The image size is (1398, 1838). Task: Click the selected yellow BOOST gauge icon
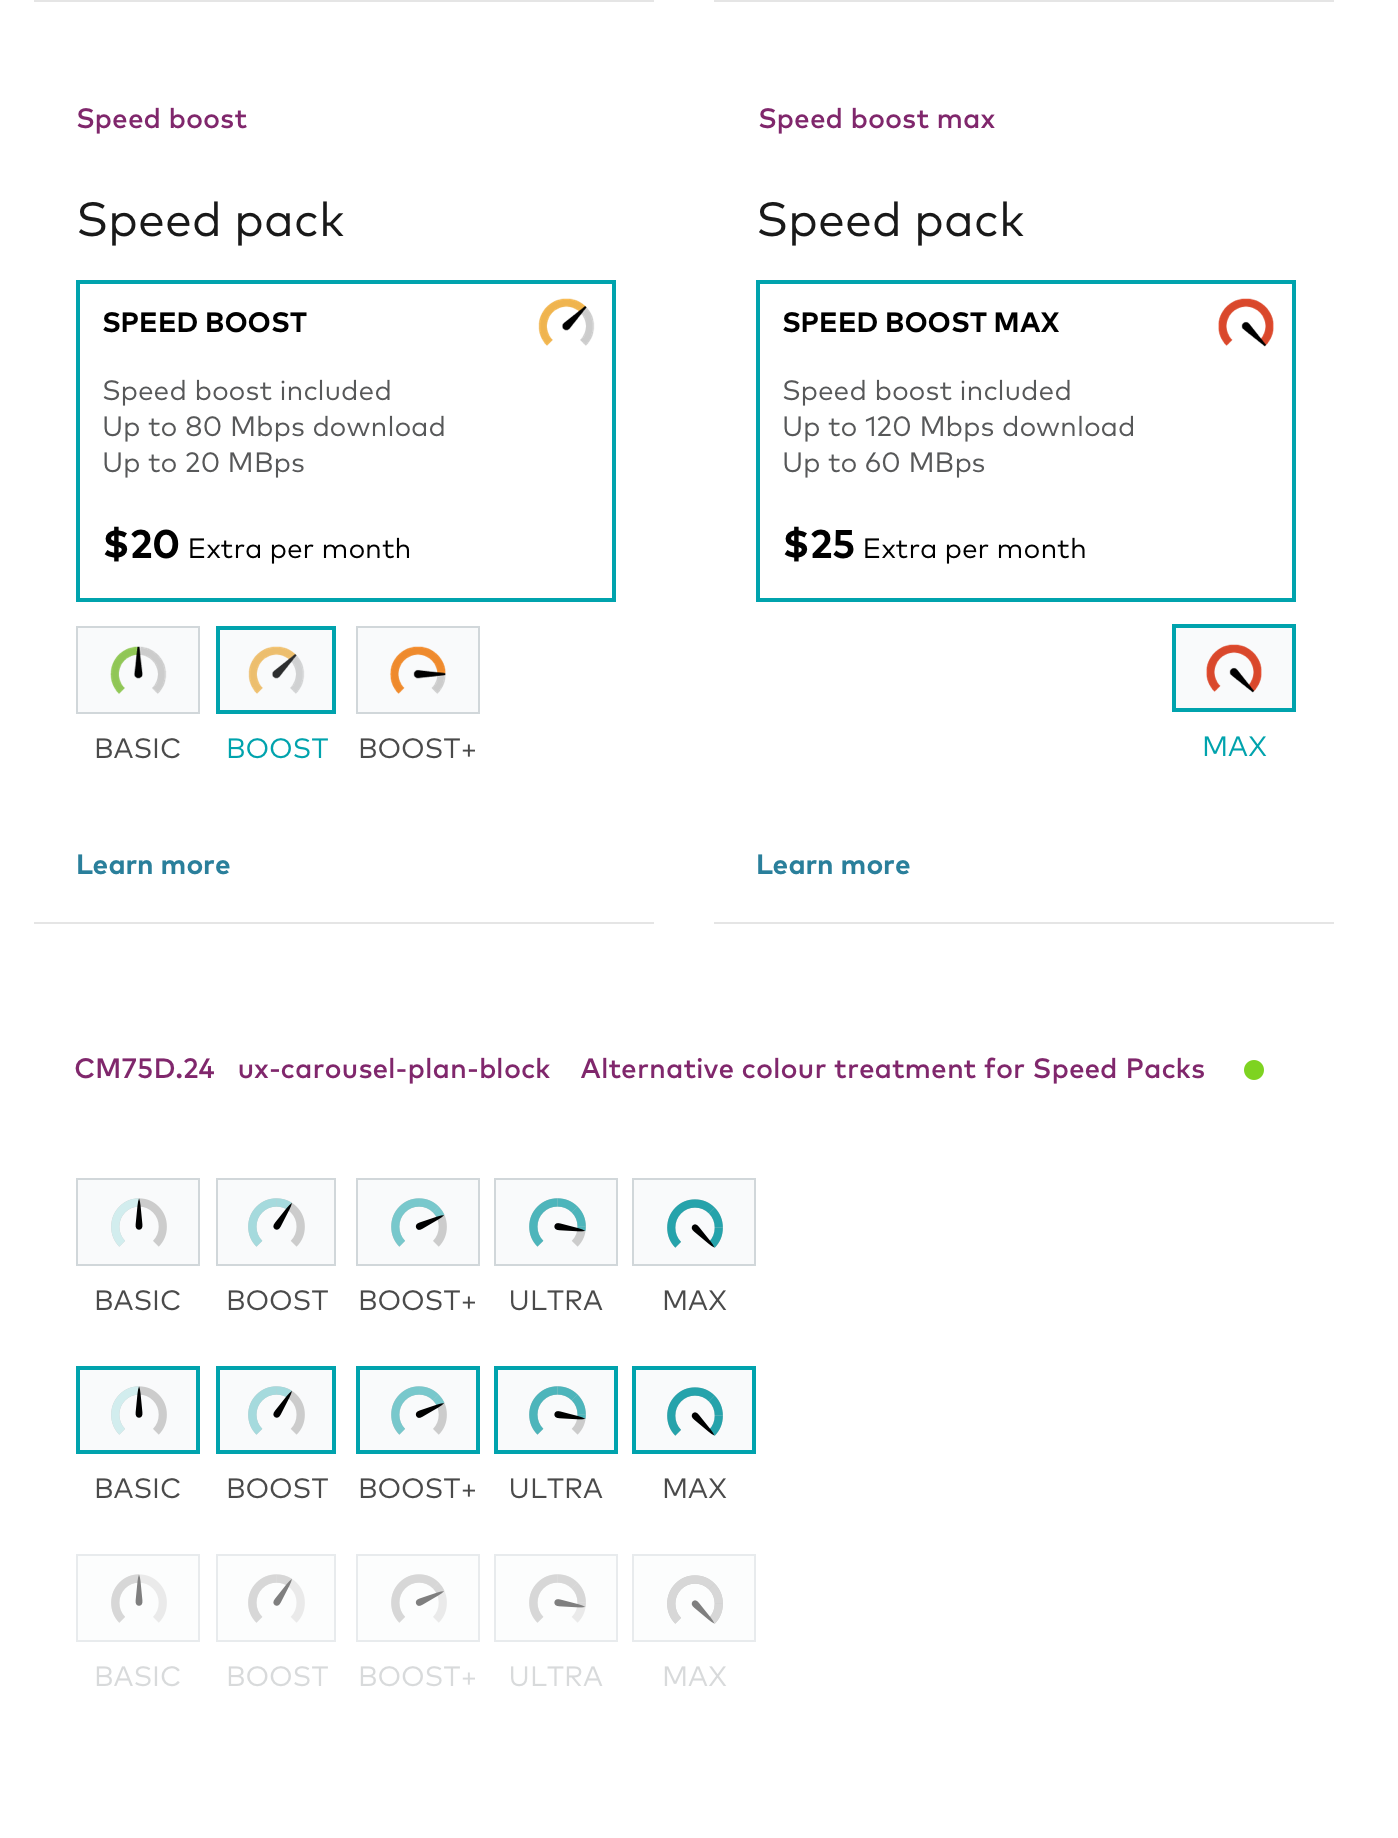point(276,670)
